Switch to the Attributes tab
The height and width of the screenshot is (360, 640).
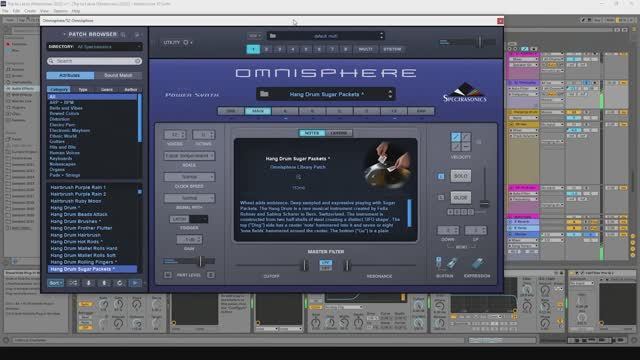coord(70,76)
